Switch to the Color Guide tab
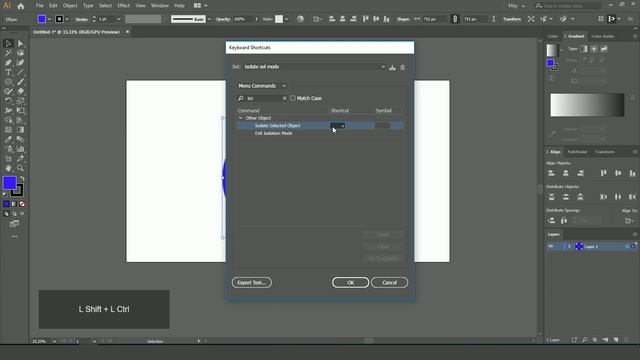This screenshot has width=640, height=360. click(602, 36)
